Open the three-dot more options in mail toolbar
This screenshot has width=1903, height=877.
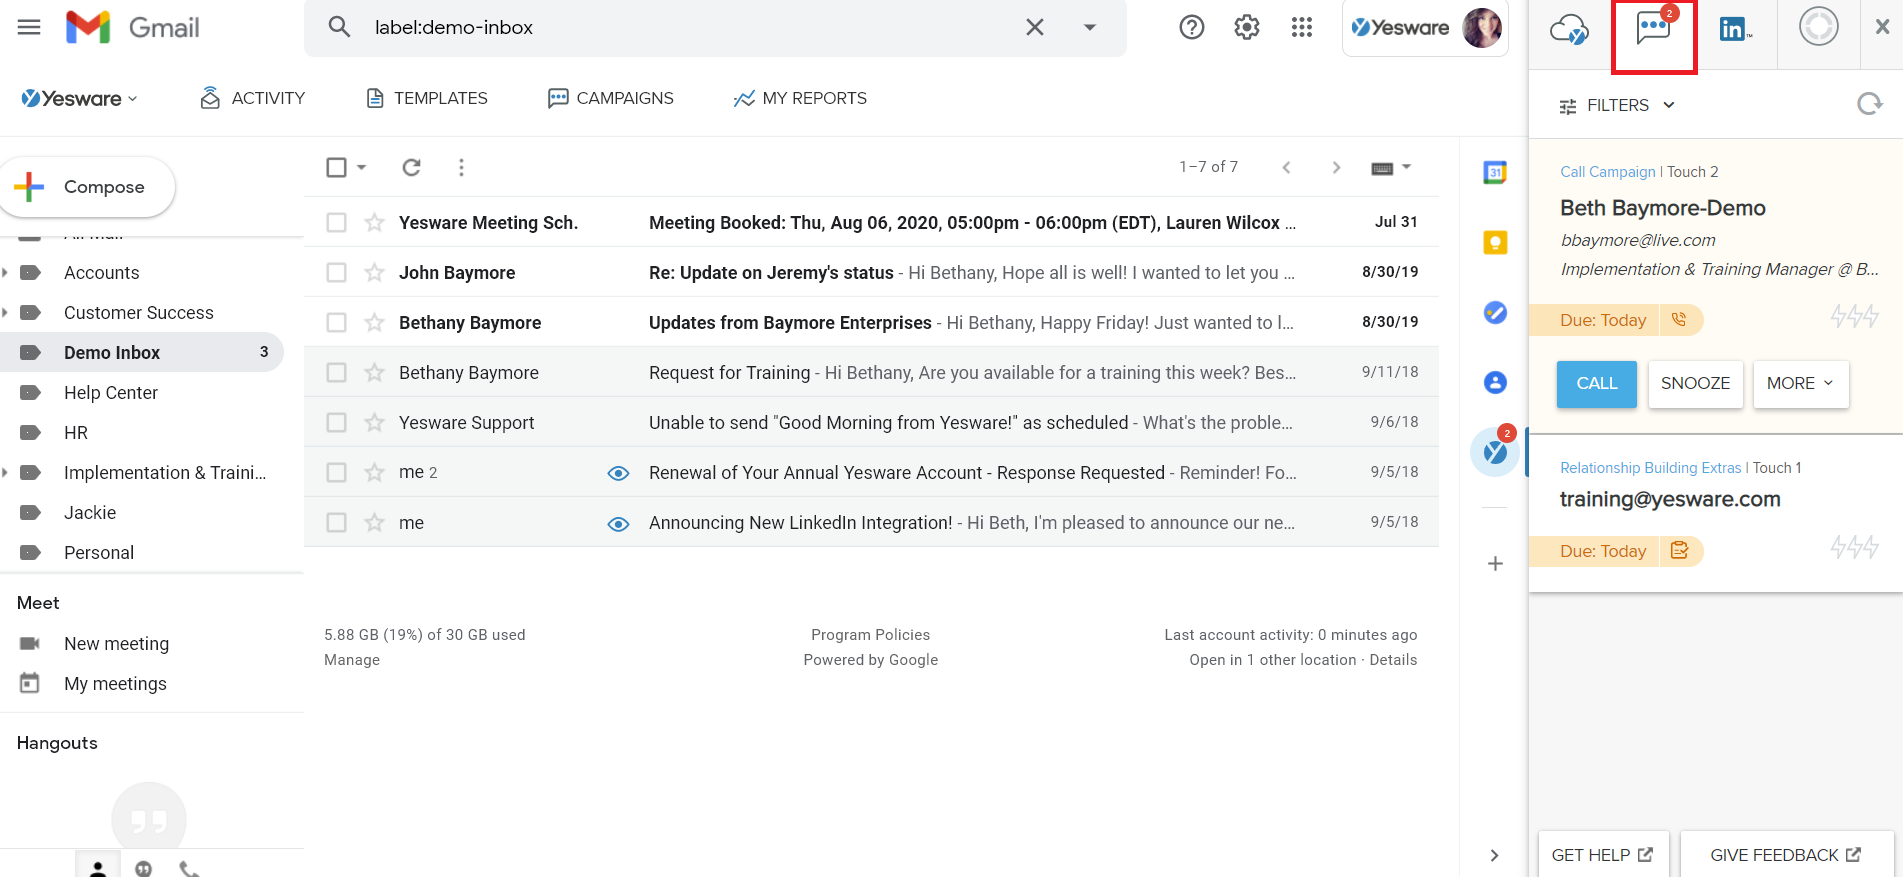pos(461,167)
